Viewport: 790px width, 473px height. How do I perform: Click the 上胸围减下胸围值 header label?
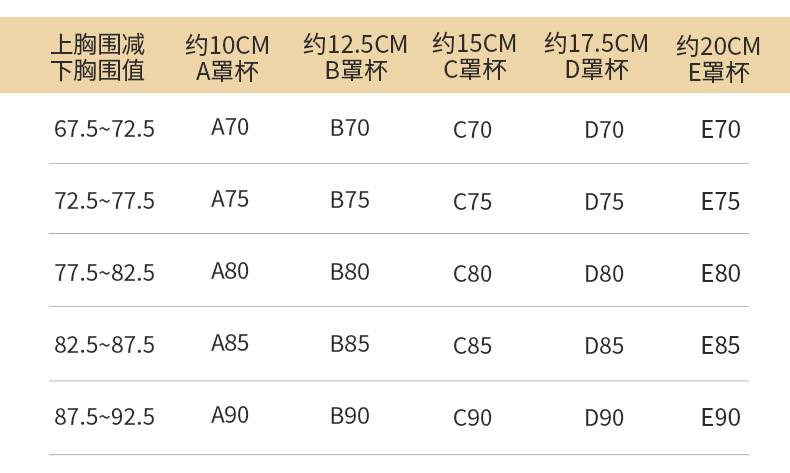[x=98, y=57]
